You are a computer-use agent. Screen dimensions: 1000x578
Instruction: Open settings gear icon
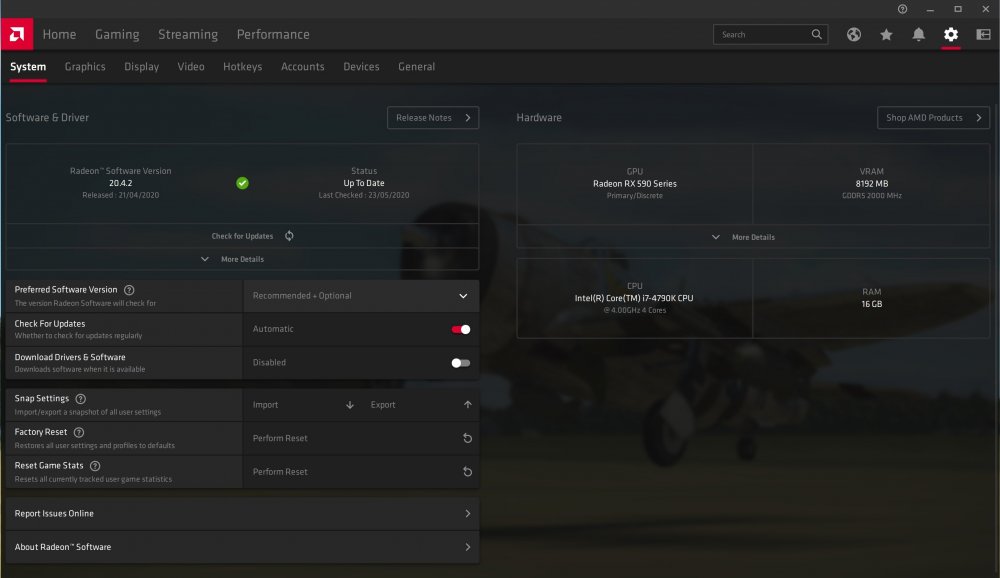[x=950, y=34]
